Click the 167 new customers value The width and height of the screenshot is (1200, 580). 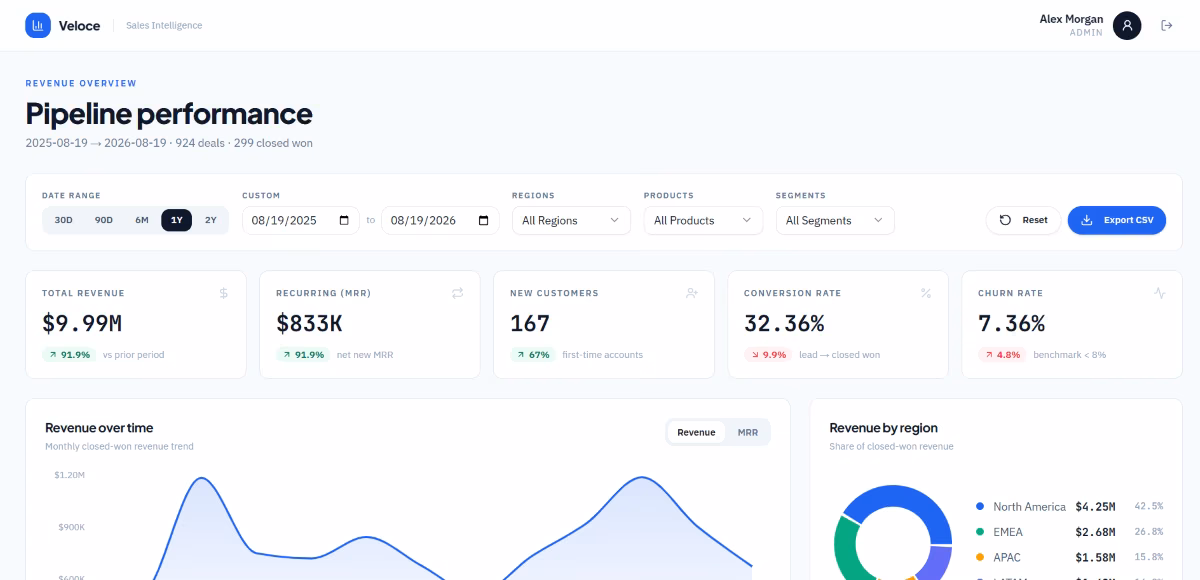pyautogui.click(x=530, y=323)
